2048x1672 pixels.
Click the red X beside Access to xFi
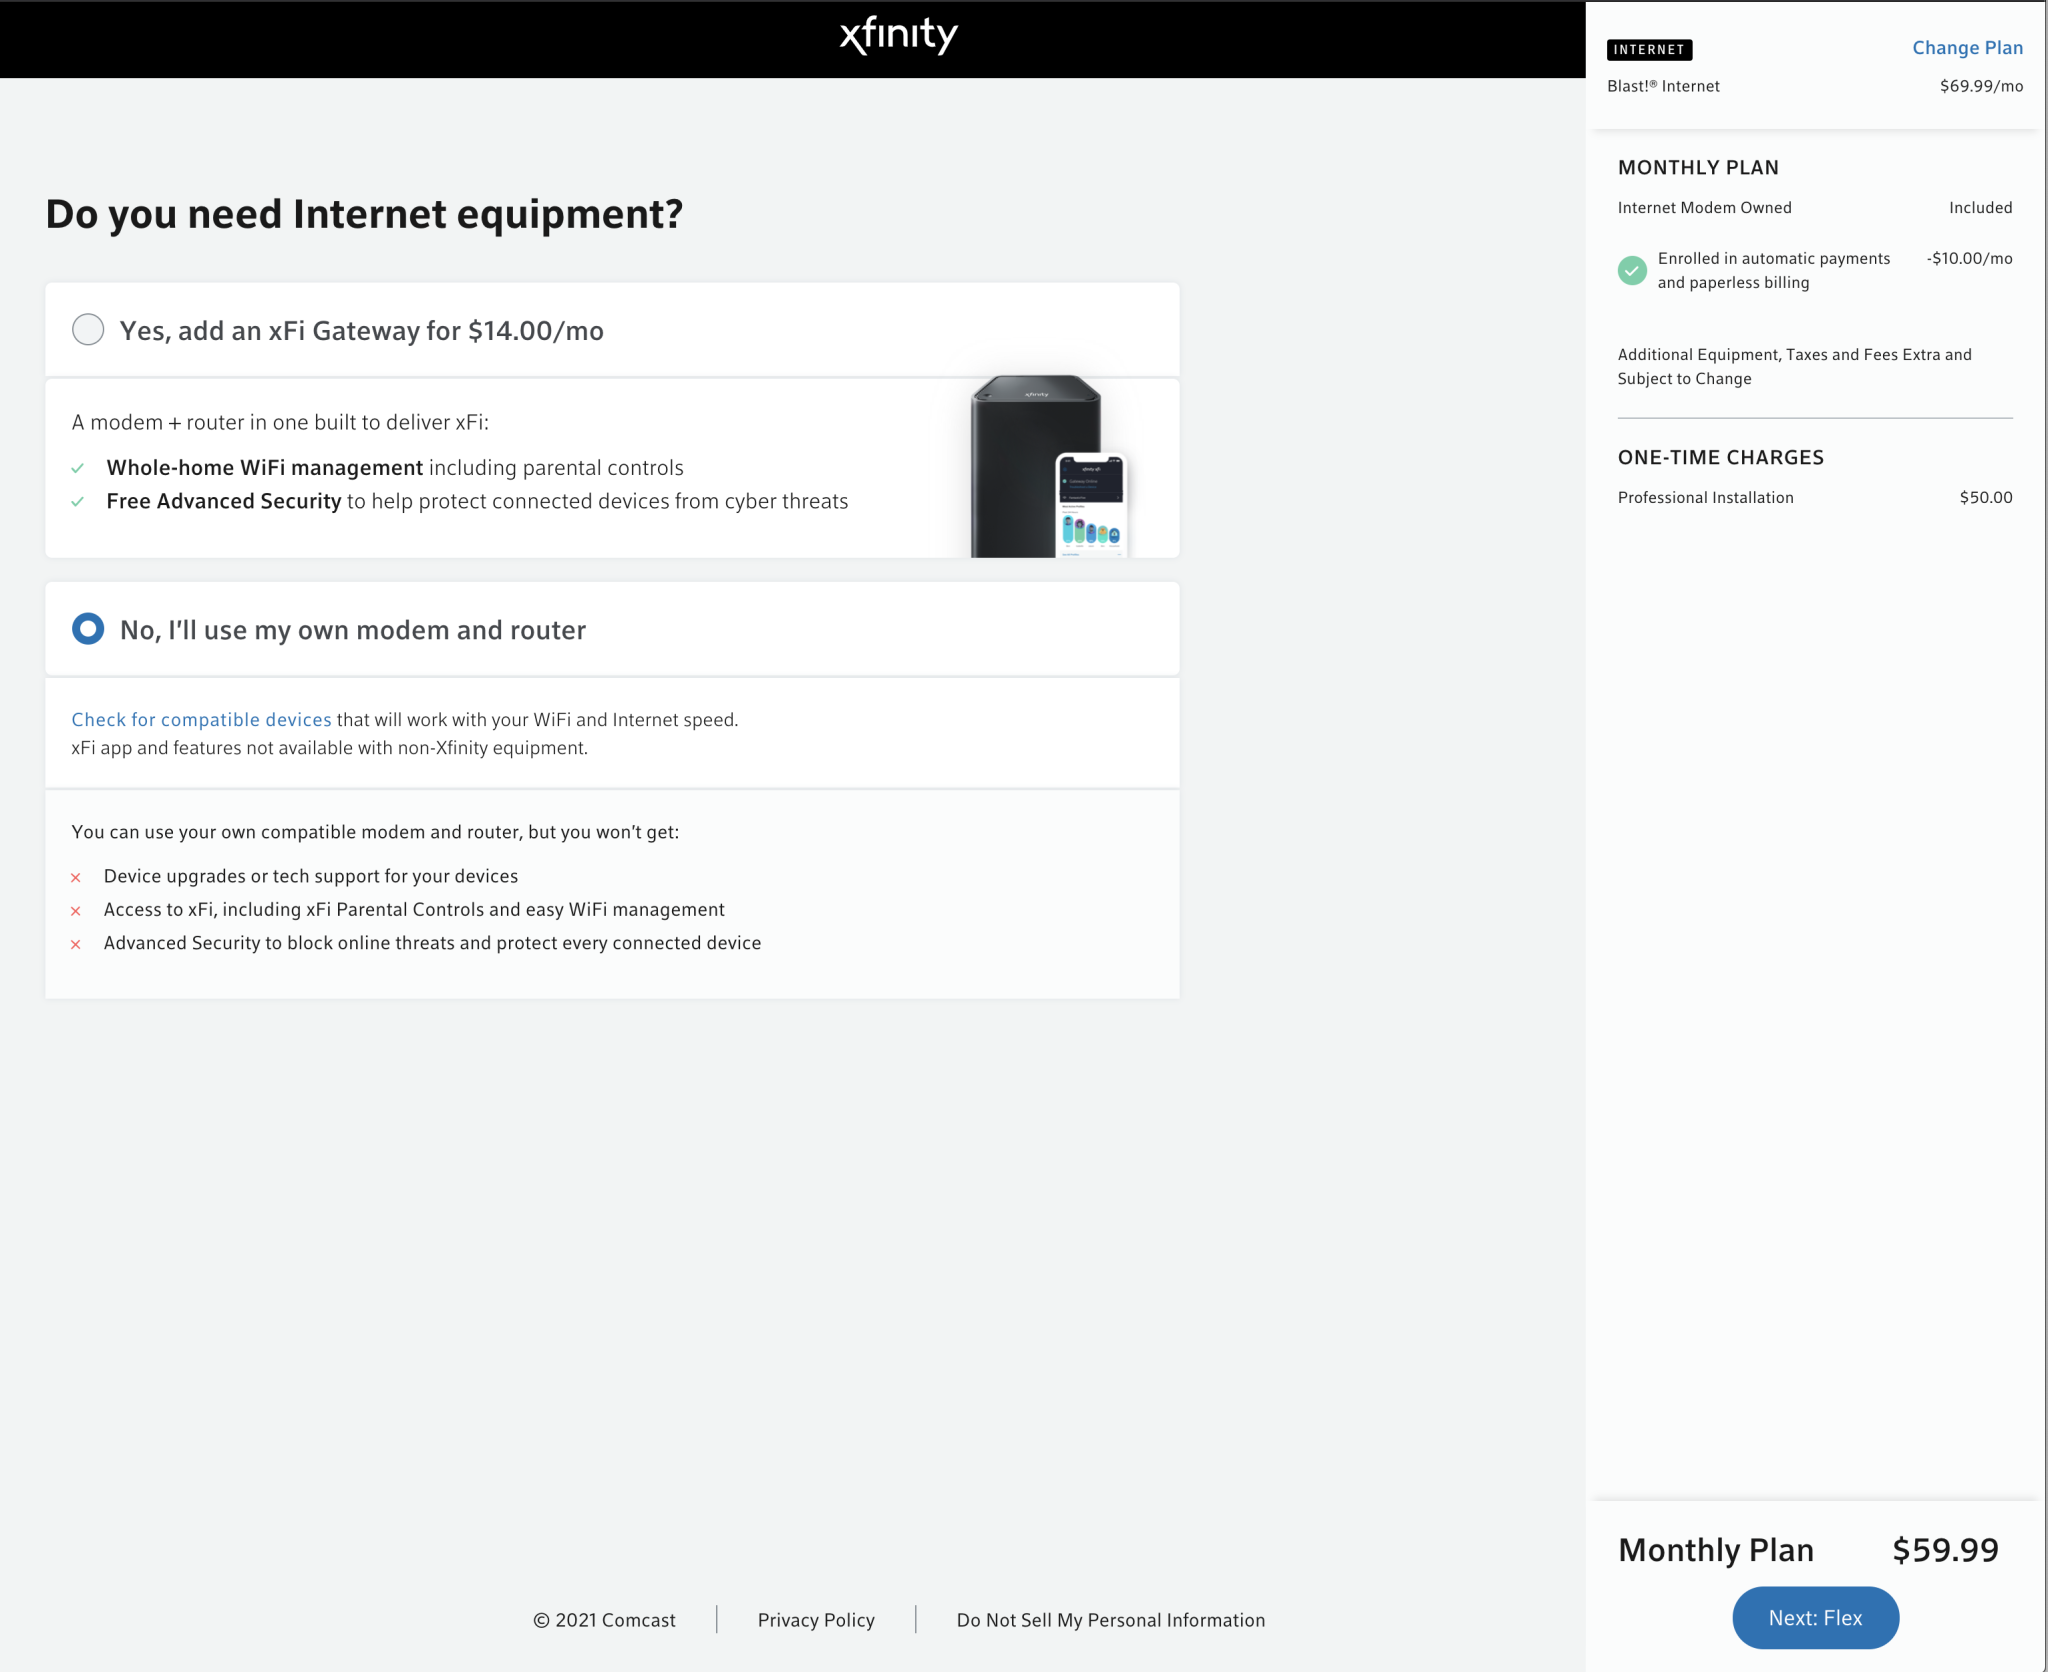click(x=76, y=910)
